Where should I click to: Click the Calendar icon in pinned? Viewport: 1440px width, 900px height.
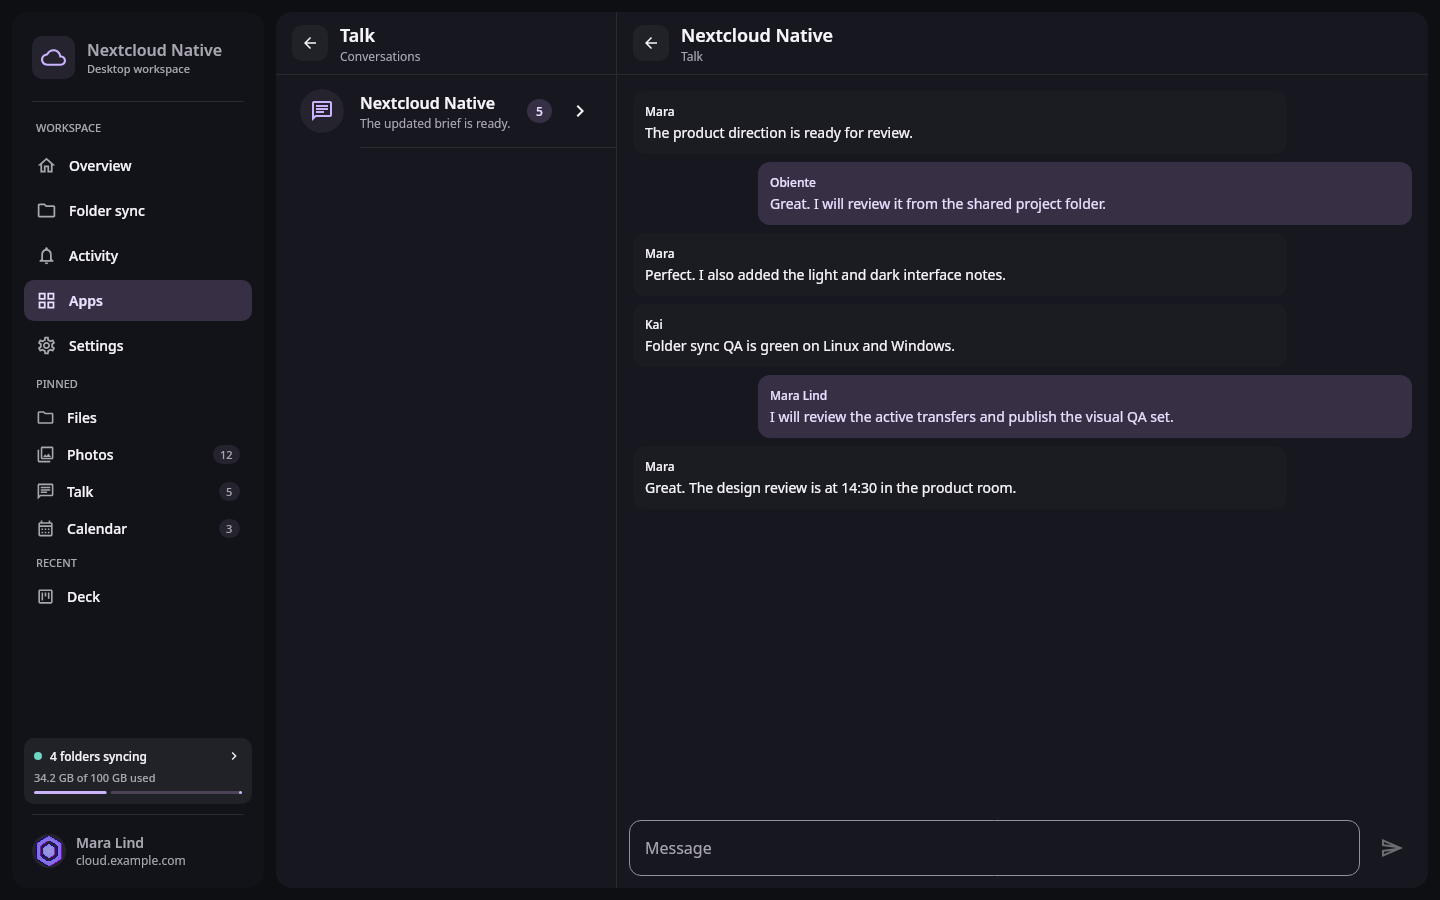pyautogui.click(x=45, y=529)
